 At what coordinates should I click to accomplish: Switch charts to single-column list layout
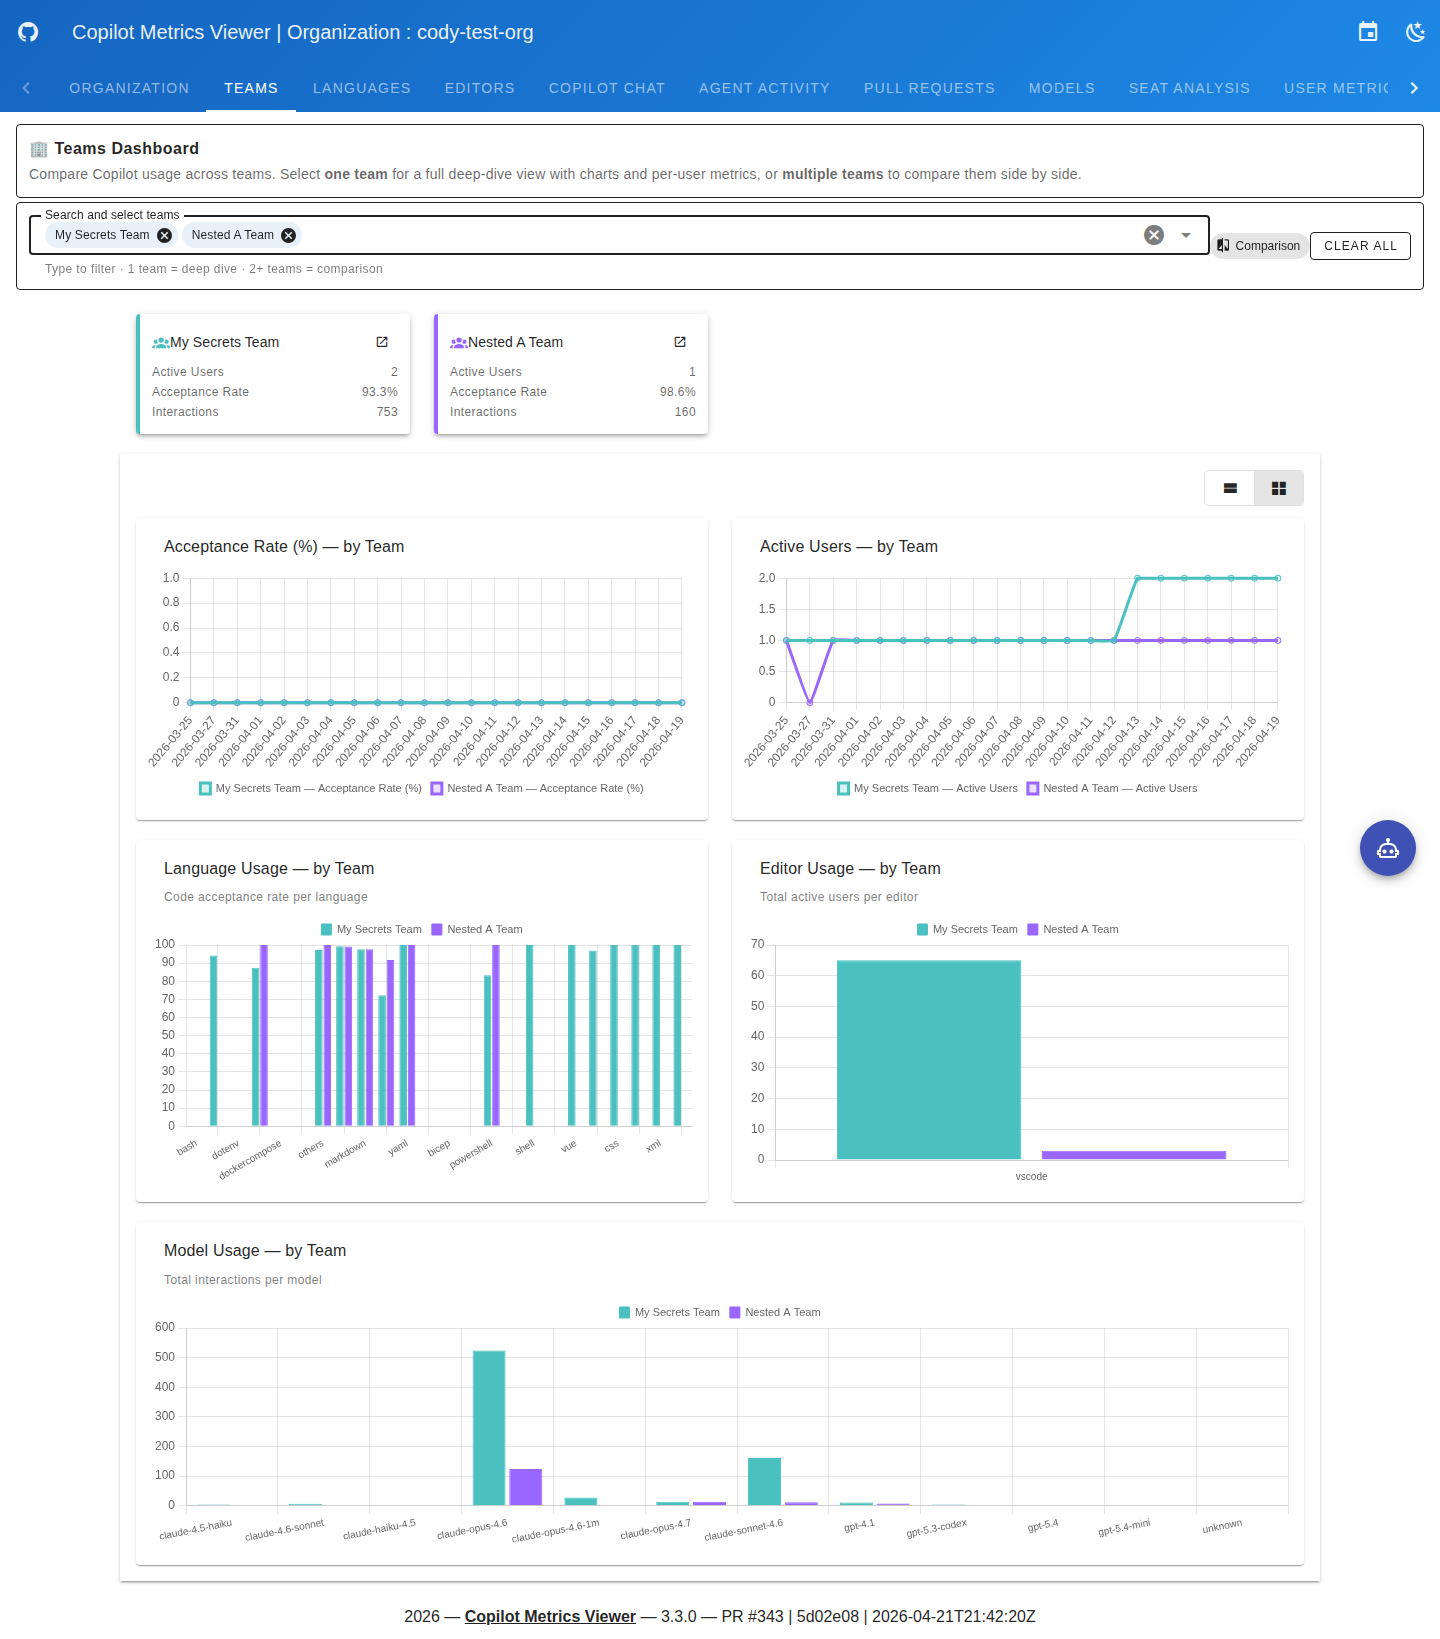1230,488
